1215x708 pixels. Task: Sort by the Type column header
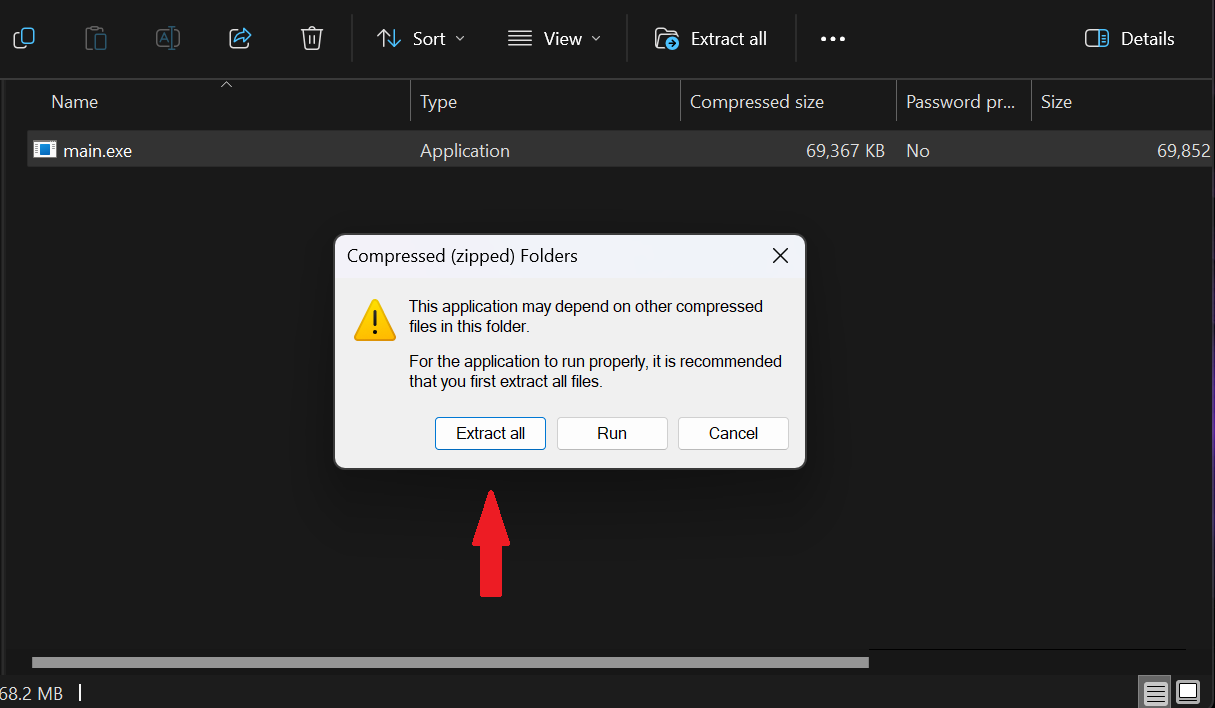point(438,102)
